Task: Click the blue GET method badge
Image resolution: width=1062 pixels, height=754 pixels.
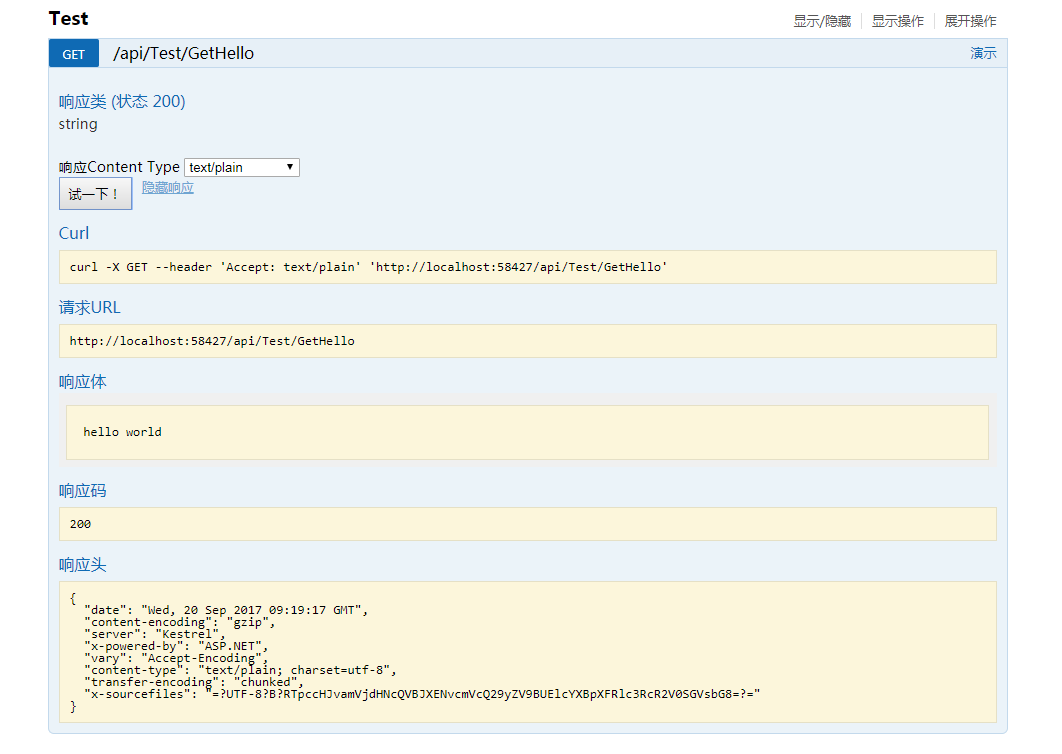Action: tap(74, 54)
